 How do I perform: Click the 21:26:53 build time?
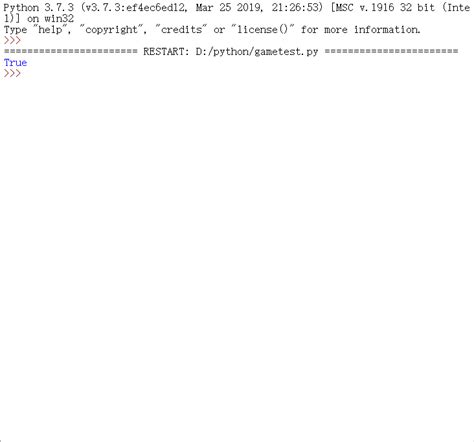coord(295,7)
